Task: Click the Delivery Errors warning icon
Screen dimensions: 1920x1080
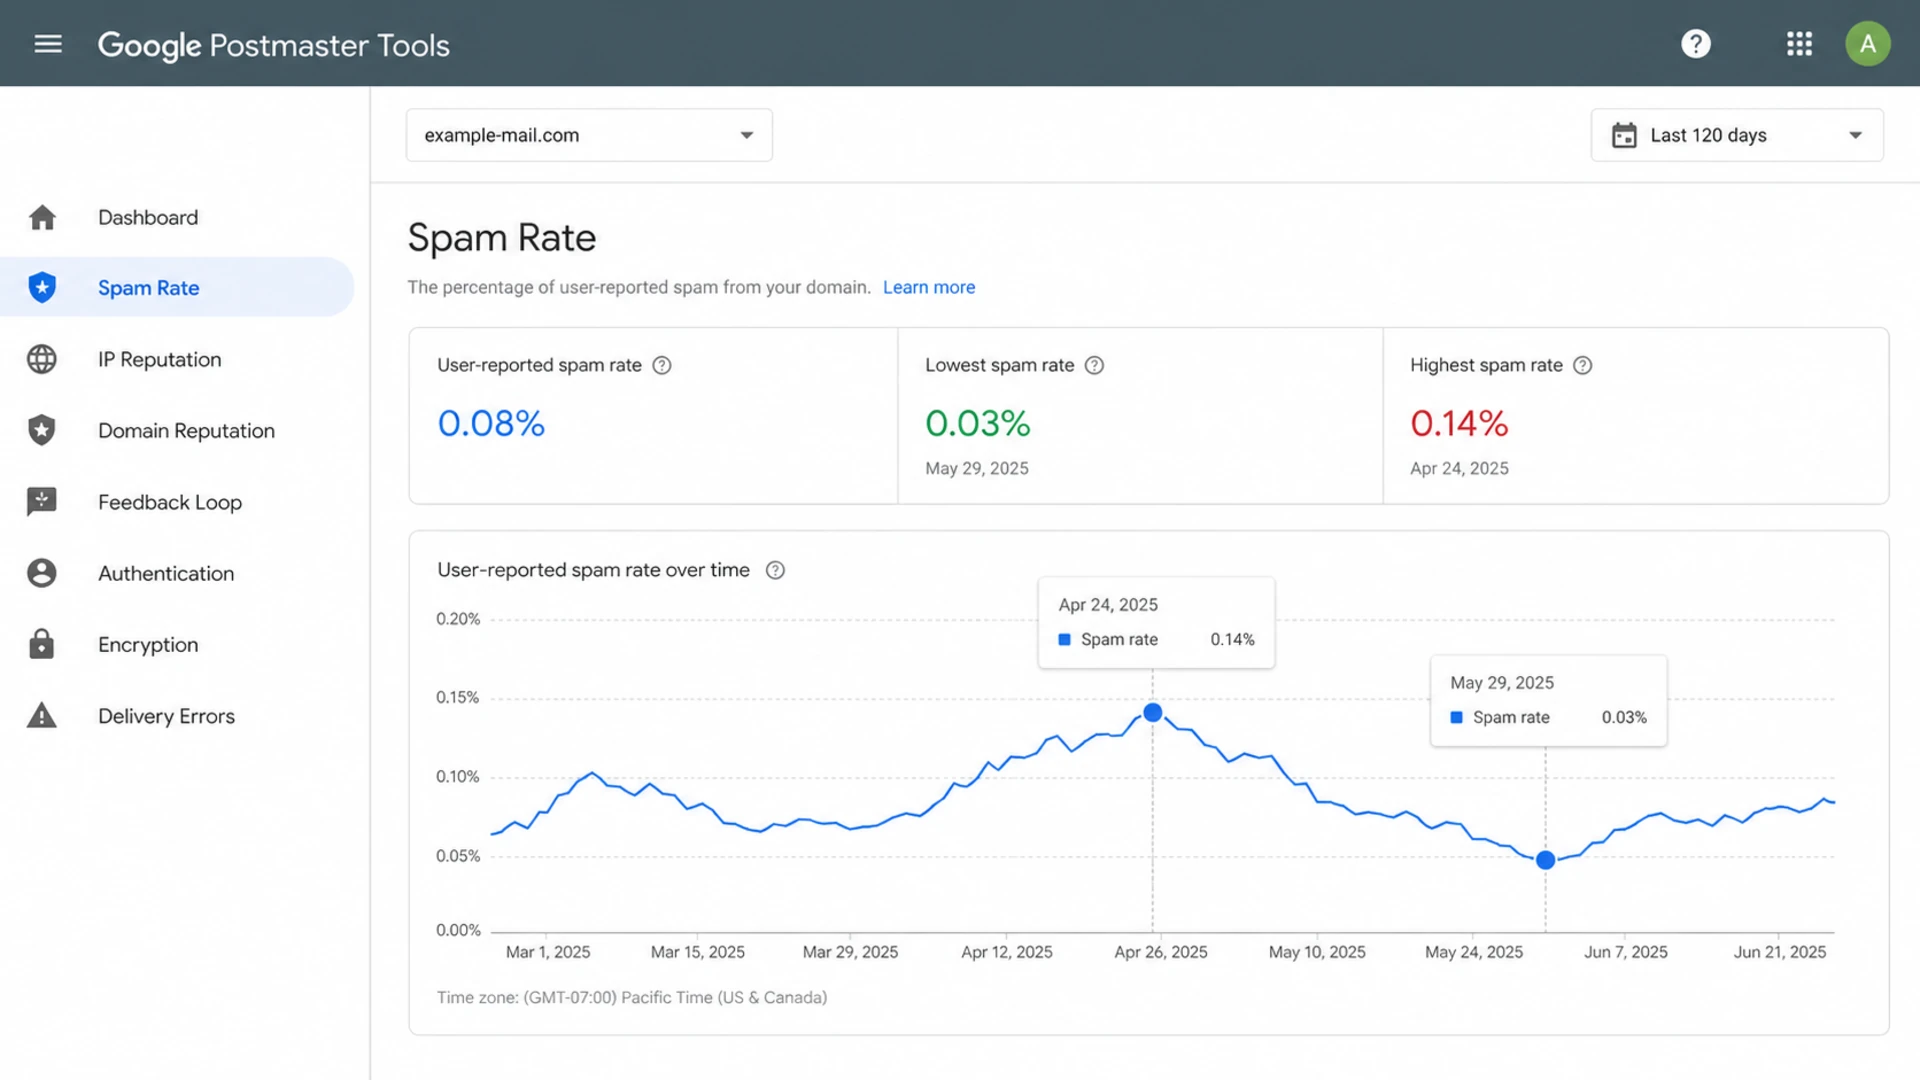Action: pos(42,716)
